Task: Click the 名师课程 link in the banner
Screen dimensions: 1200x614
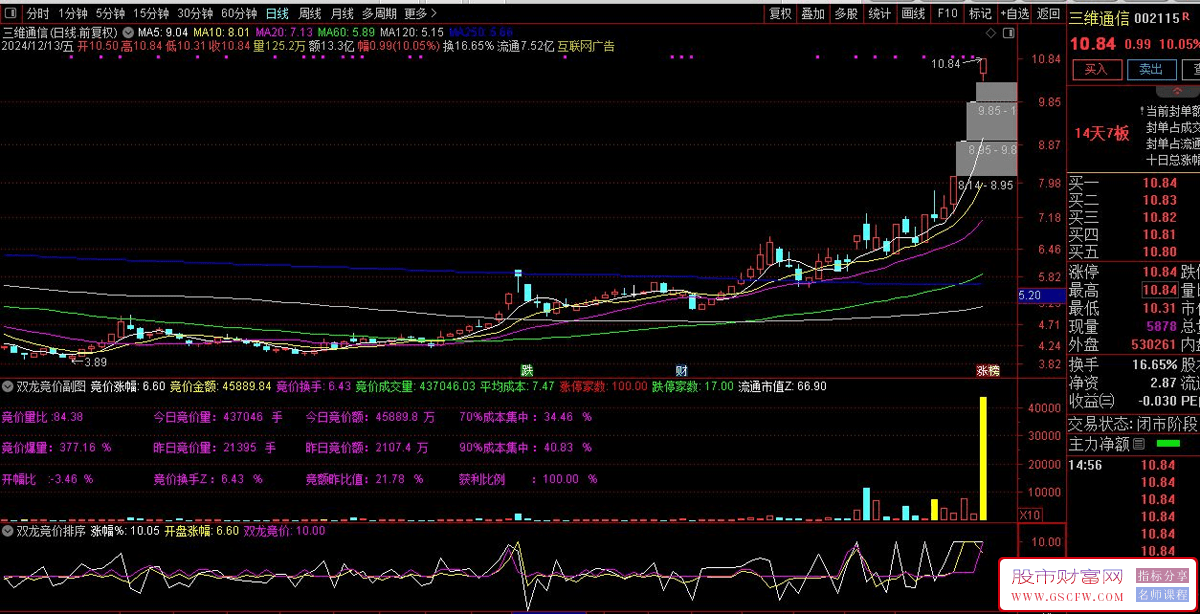Action: [x=1163, y=595]
